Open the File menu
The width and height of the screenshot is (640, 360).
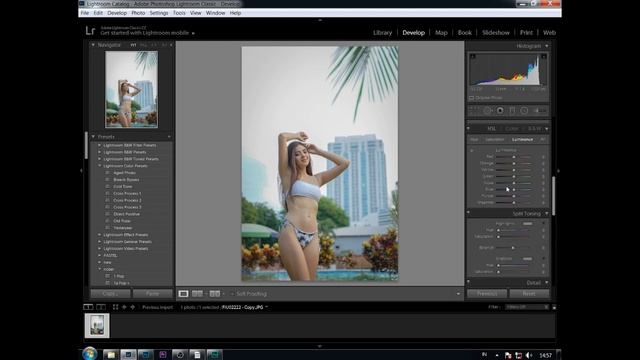click(85, 13)
